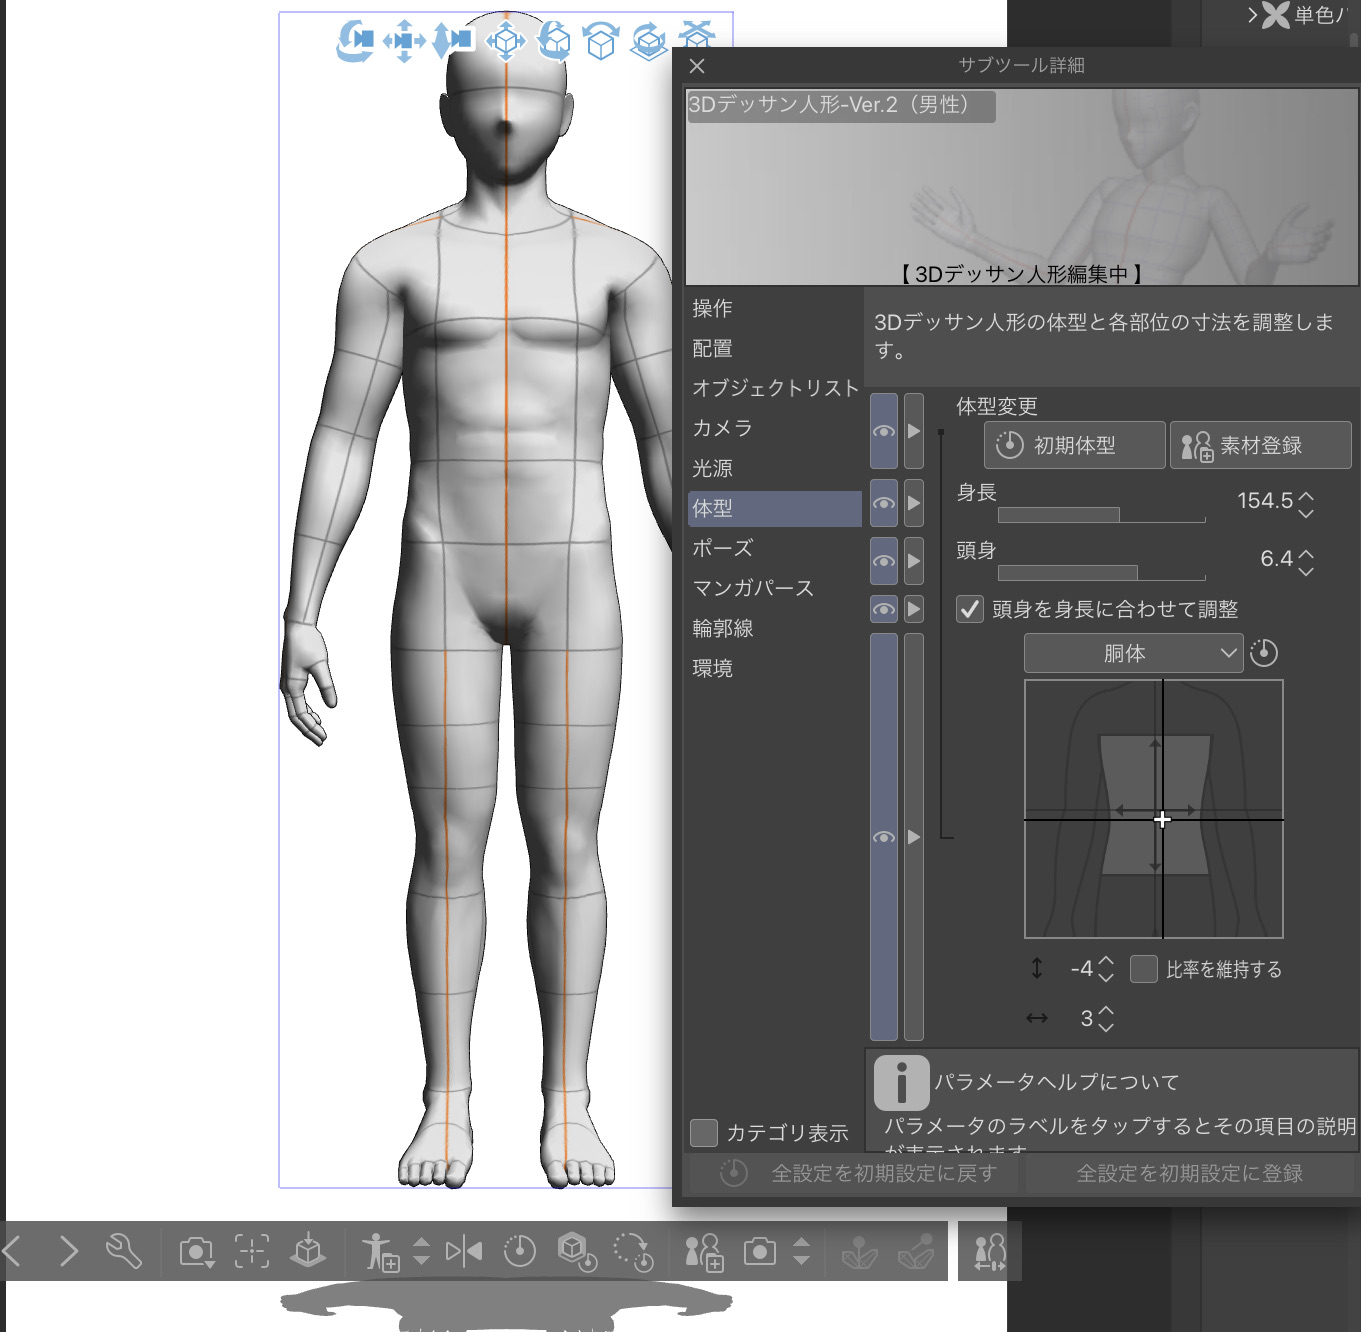Expand the arrow beside 体型 row
The image size is (1361, 1332).
coord(914,503)
